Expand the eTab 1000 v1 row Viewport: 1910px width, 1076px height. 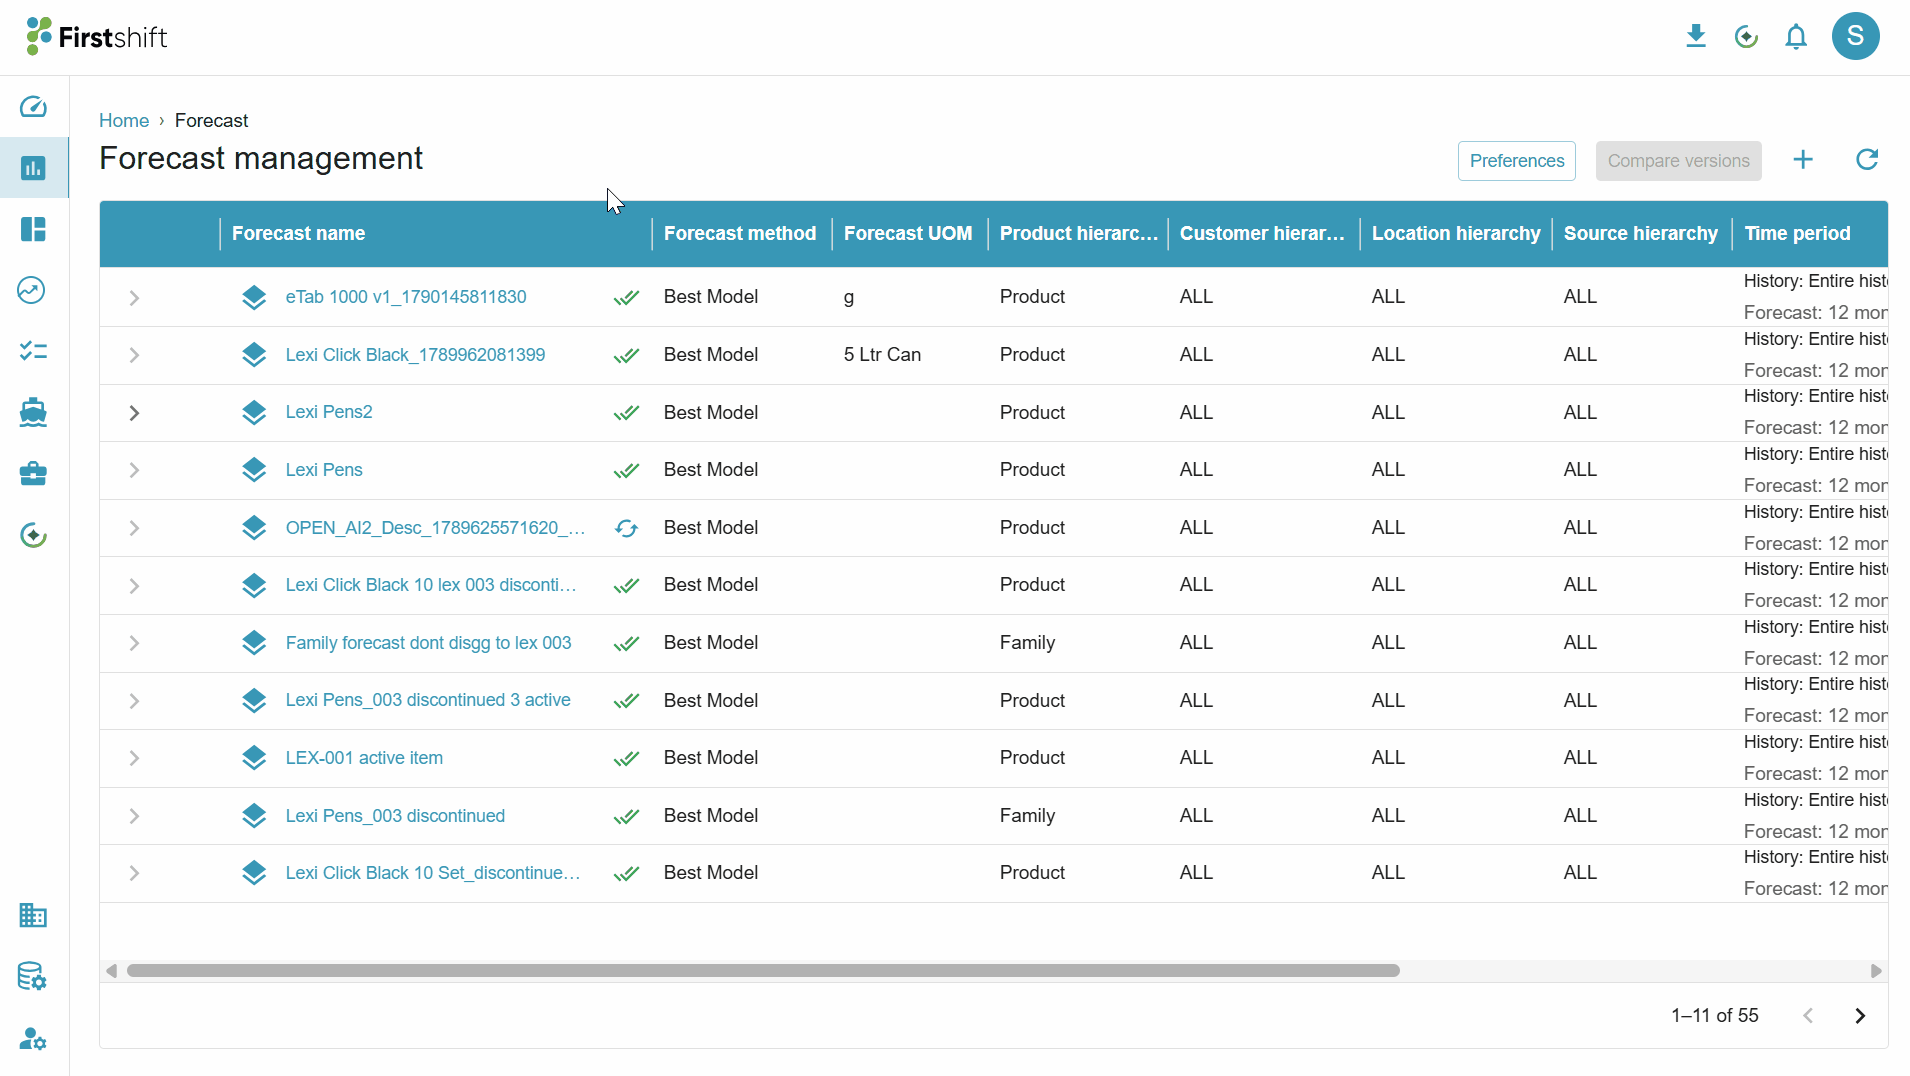pyautogui.click(x=134, y=298)
